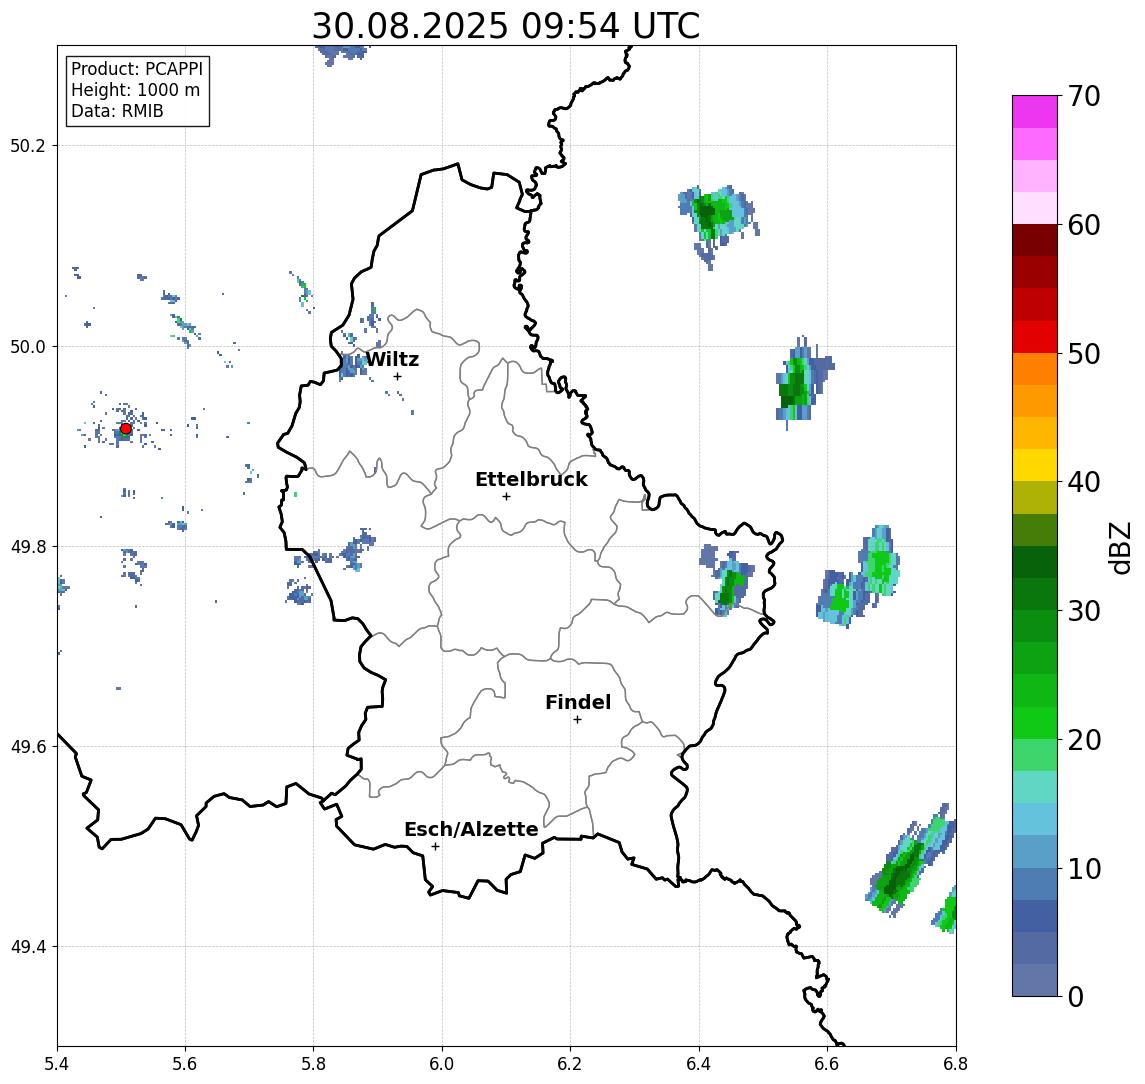The height and width of the screenshot is (1084, 1145).
Task: Click latitude axis label 49.6
Action: click(x=28, y=747)
